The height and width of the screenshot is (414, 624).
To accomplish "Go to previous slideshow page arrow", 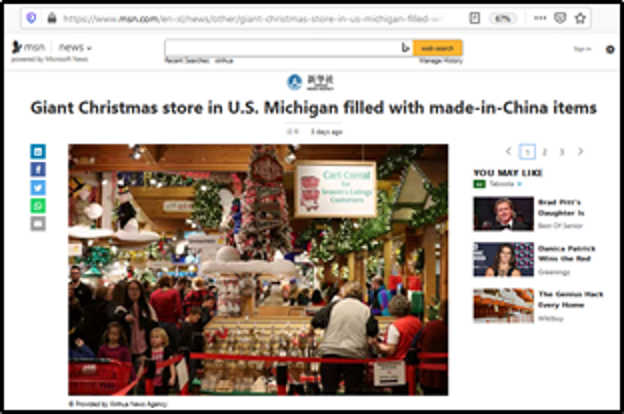I will pyautogui.click(x=508, y=151).
